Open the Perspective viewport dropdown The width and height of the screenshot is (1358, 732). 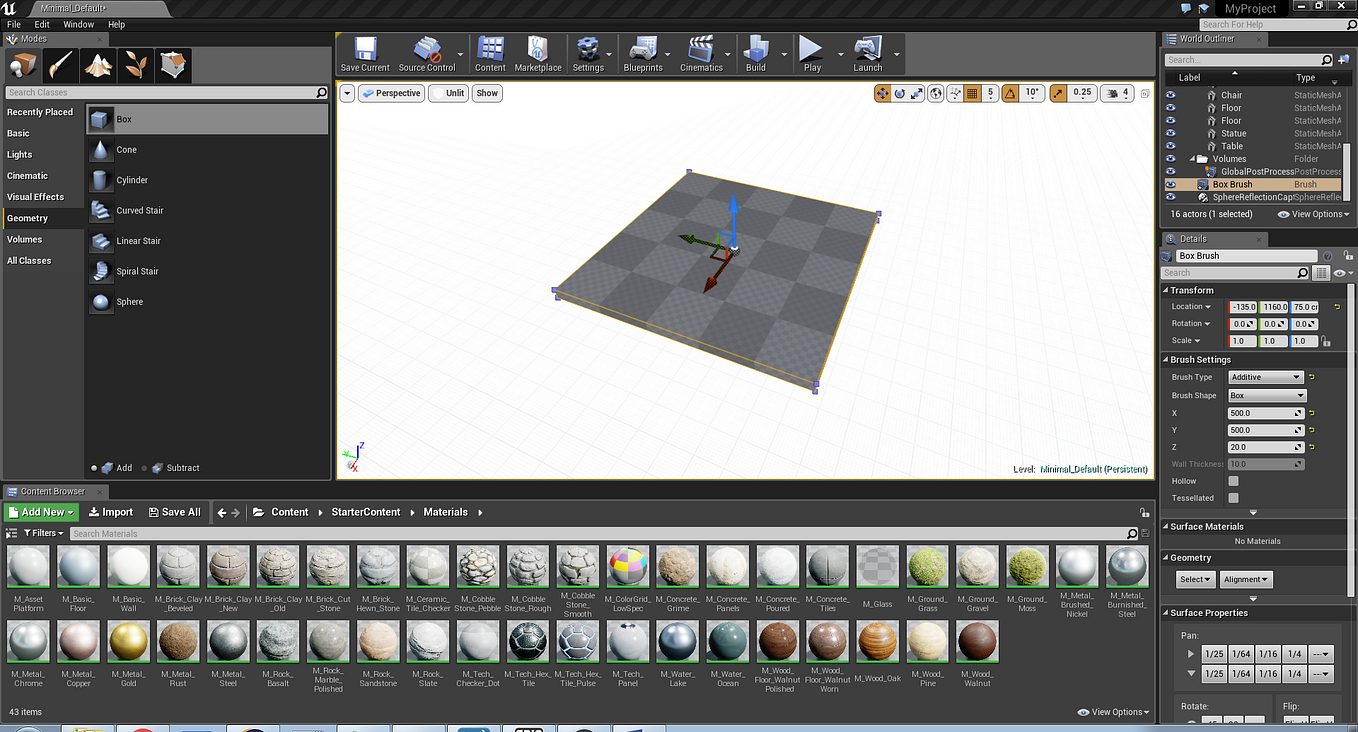pyautogui.click(x=391, y=93)
